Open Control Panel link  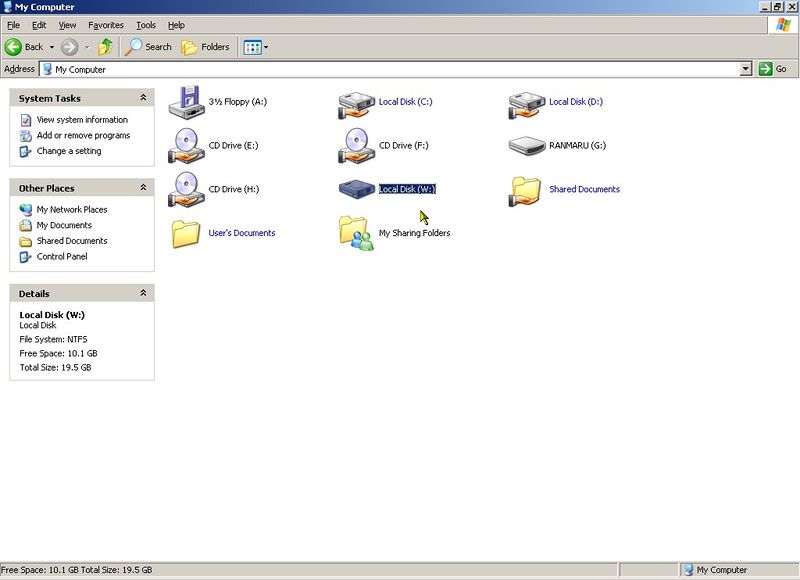pos(62,257)
